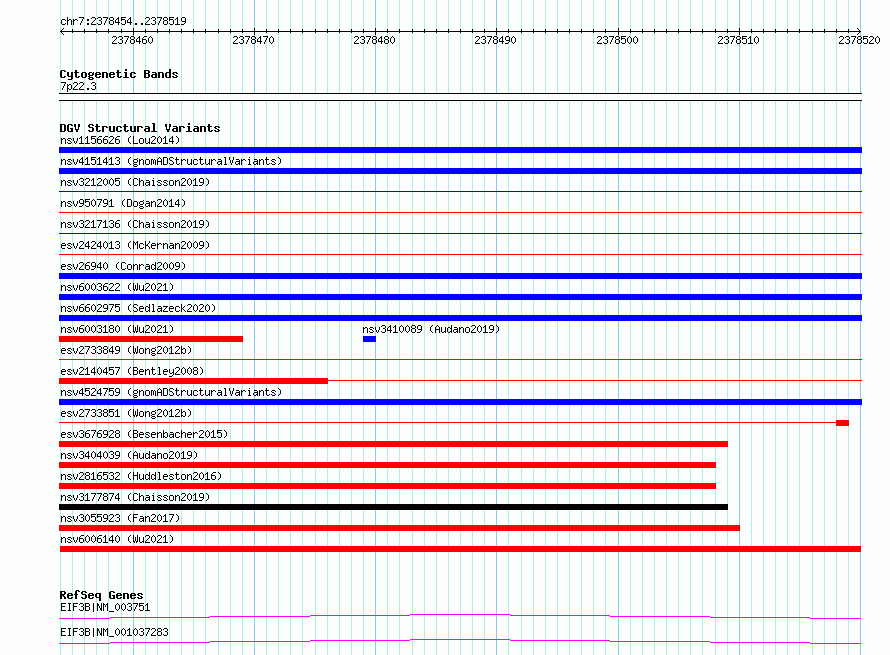Click the blue bar of nsv6602975
The height and width of the screenshot is (655, 890).
[x=460, y=318]
